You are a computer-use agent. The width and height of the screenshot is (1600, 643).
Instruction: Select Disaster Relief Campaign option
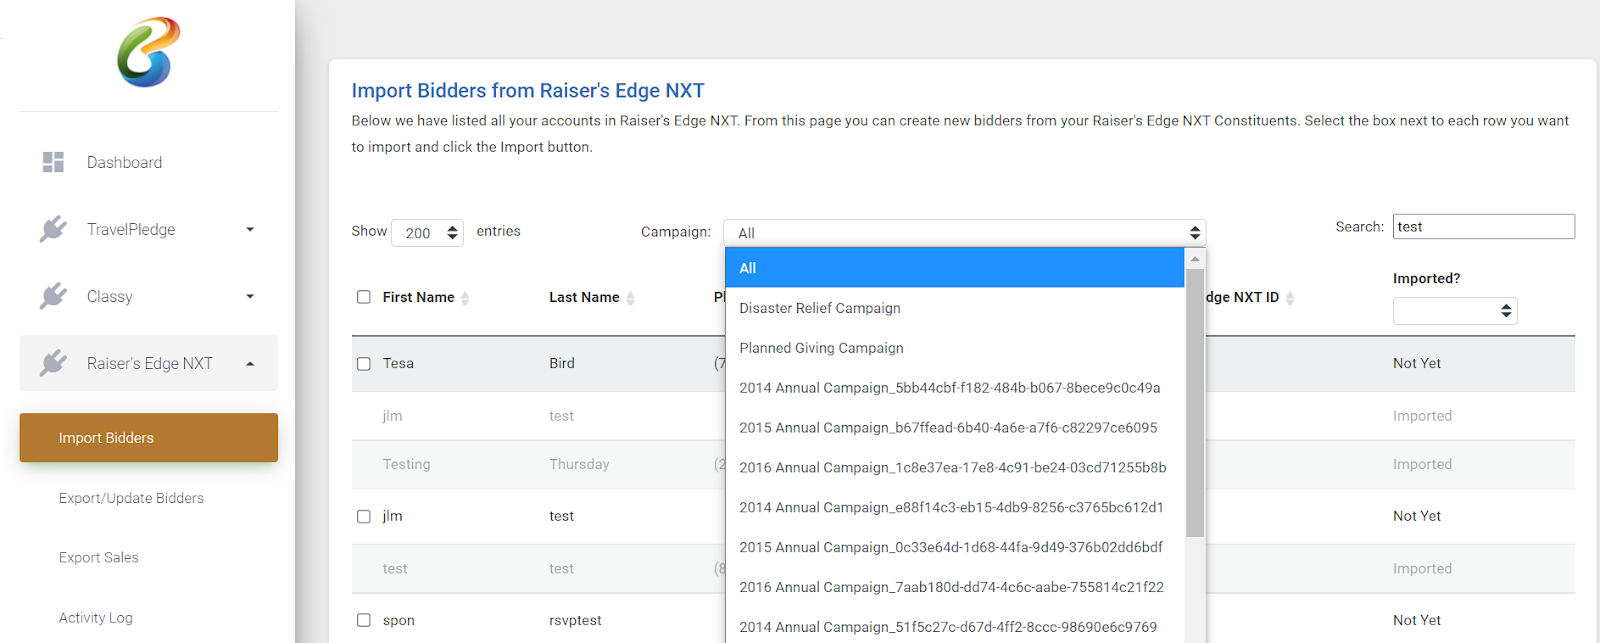coord(955,308)
